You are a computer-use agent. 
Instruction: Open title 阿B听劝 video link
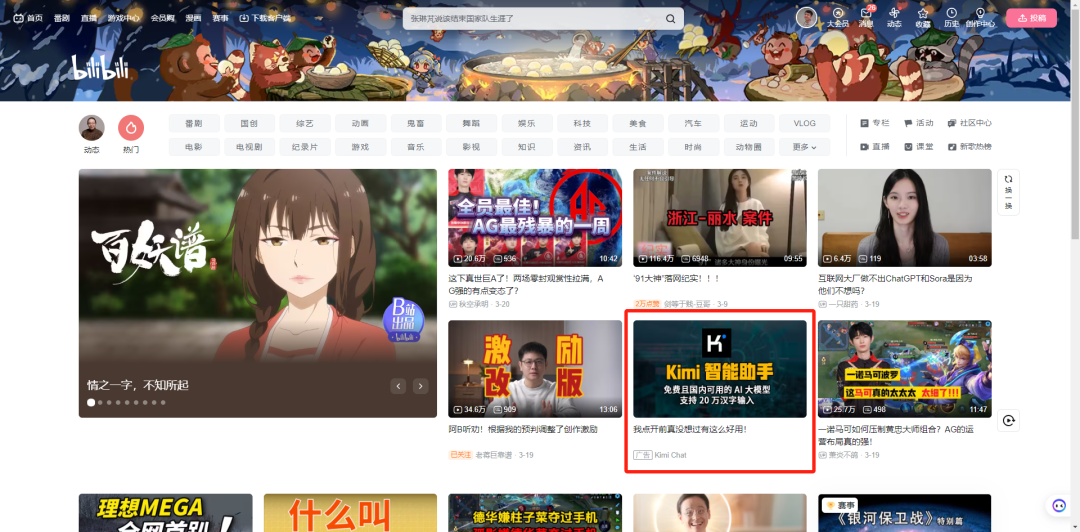pos(523,429)
